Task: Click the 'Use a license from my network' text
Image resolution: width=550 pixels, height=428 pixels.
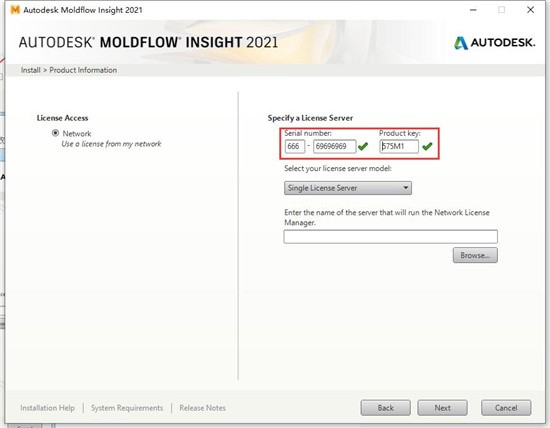Action: coord(111,144)
